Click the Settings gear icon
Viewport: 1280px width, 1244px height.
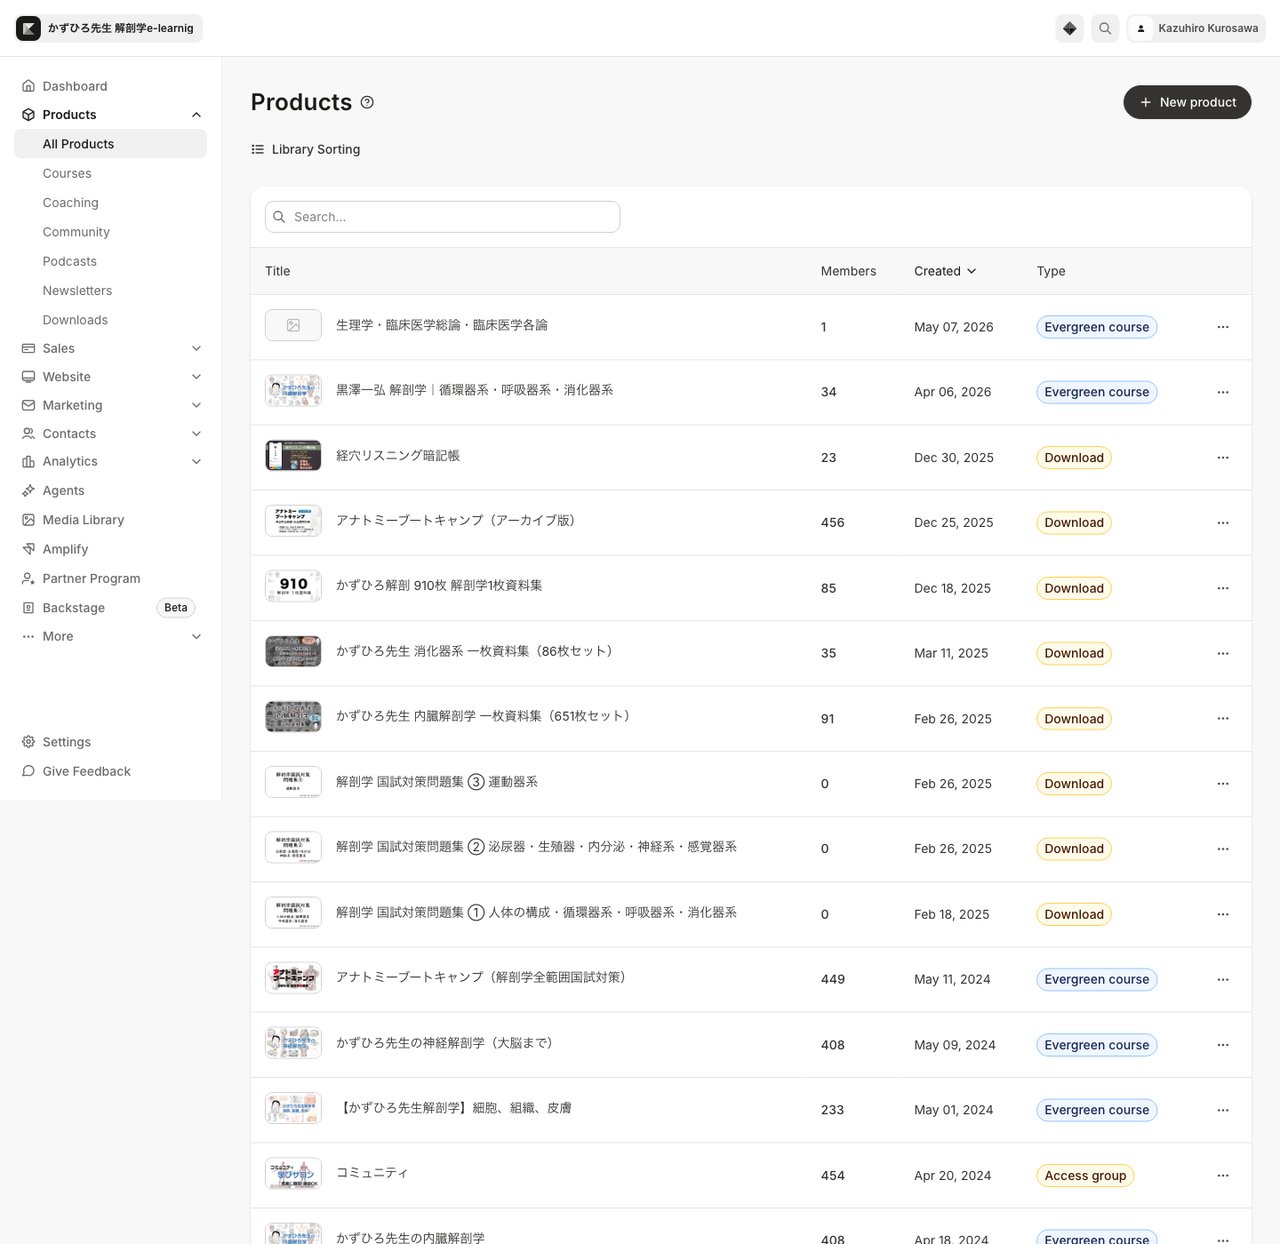(x=28, y=742)
